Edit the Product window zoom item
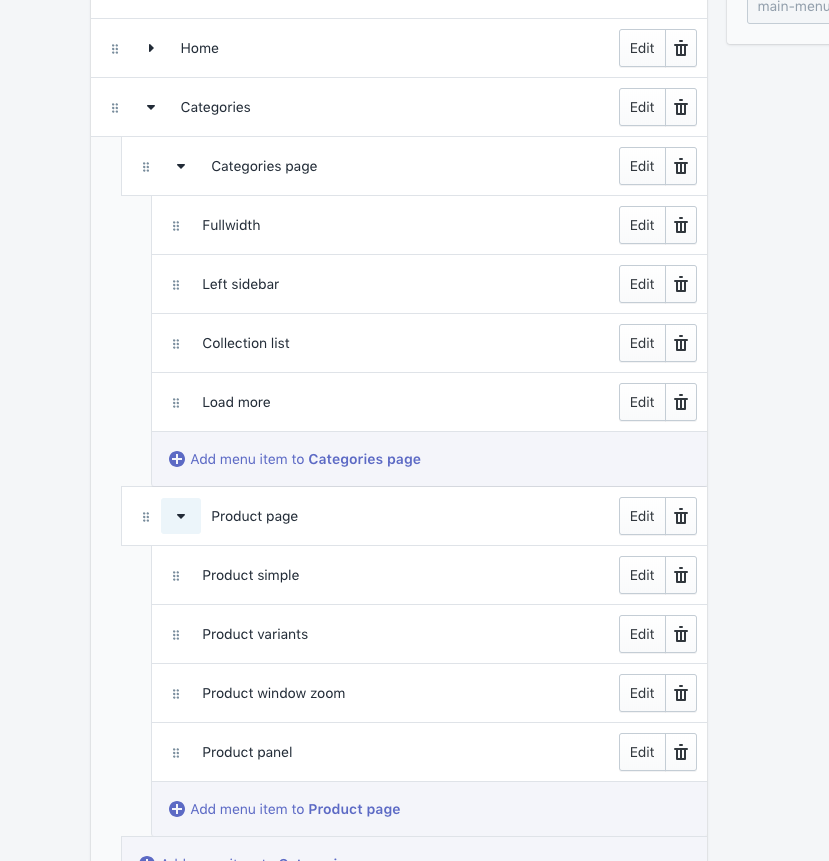Image resolution: width=829 pixels, height=861 pixels. [642, 693]
